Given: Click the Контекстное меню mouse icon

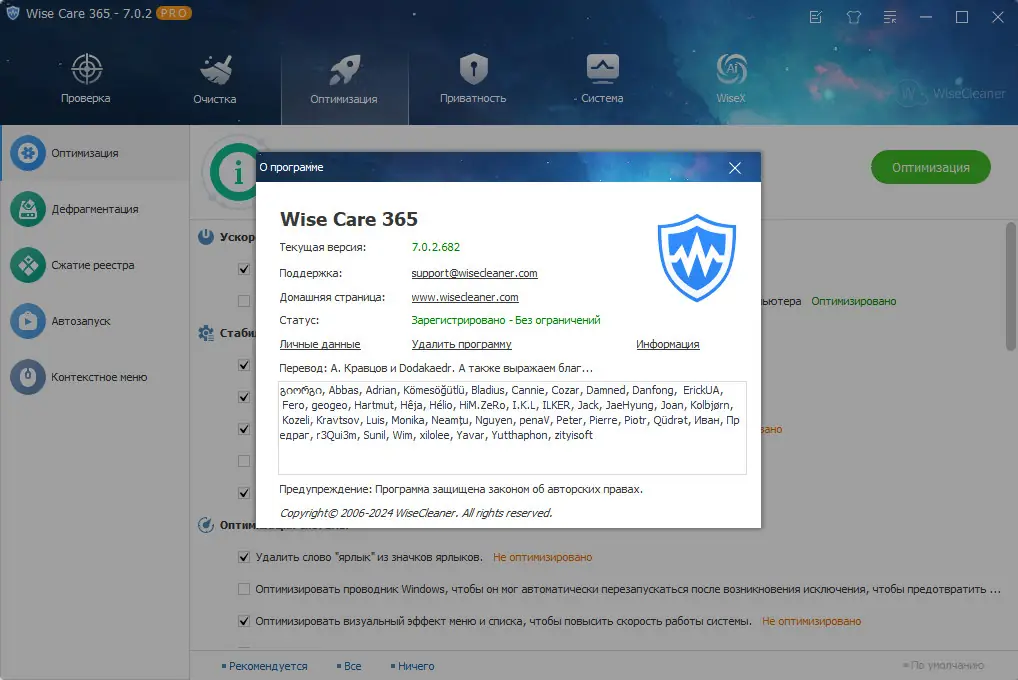Looking at the screenshot, I should click(x=28, y=377).
